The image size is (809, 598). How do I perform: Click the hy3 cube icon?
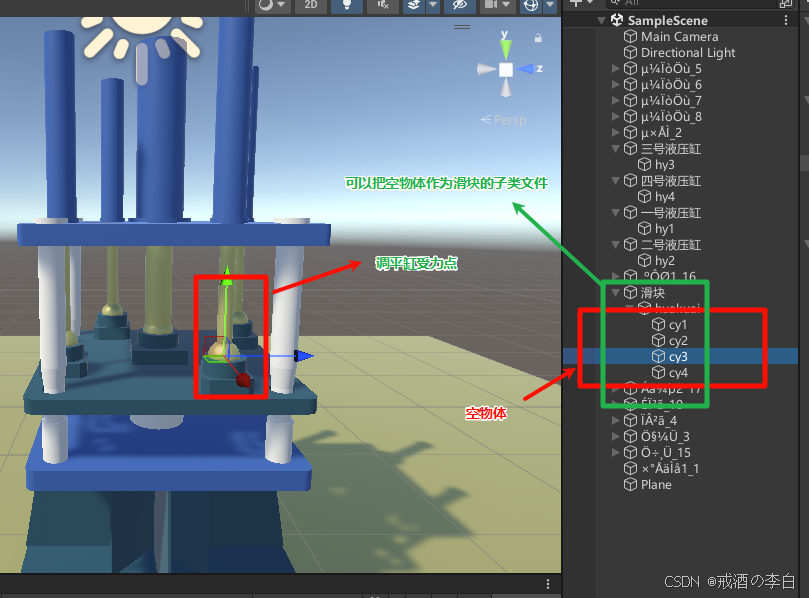tap(644, 164)
